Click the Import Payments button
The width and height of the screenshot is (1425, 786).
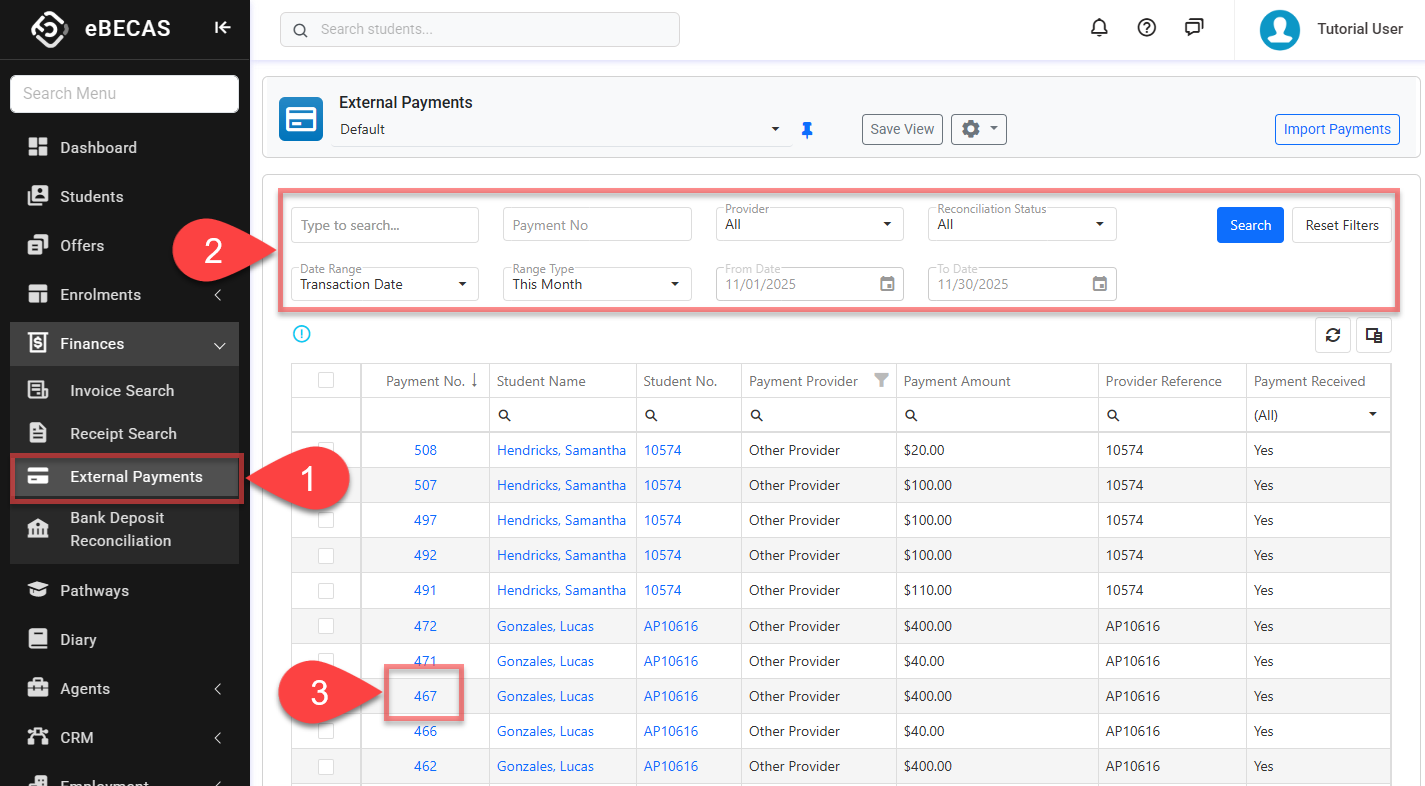[x=1337, y=129]
